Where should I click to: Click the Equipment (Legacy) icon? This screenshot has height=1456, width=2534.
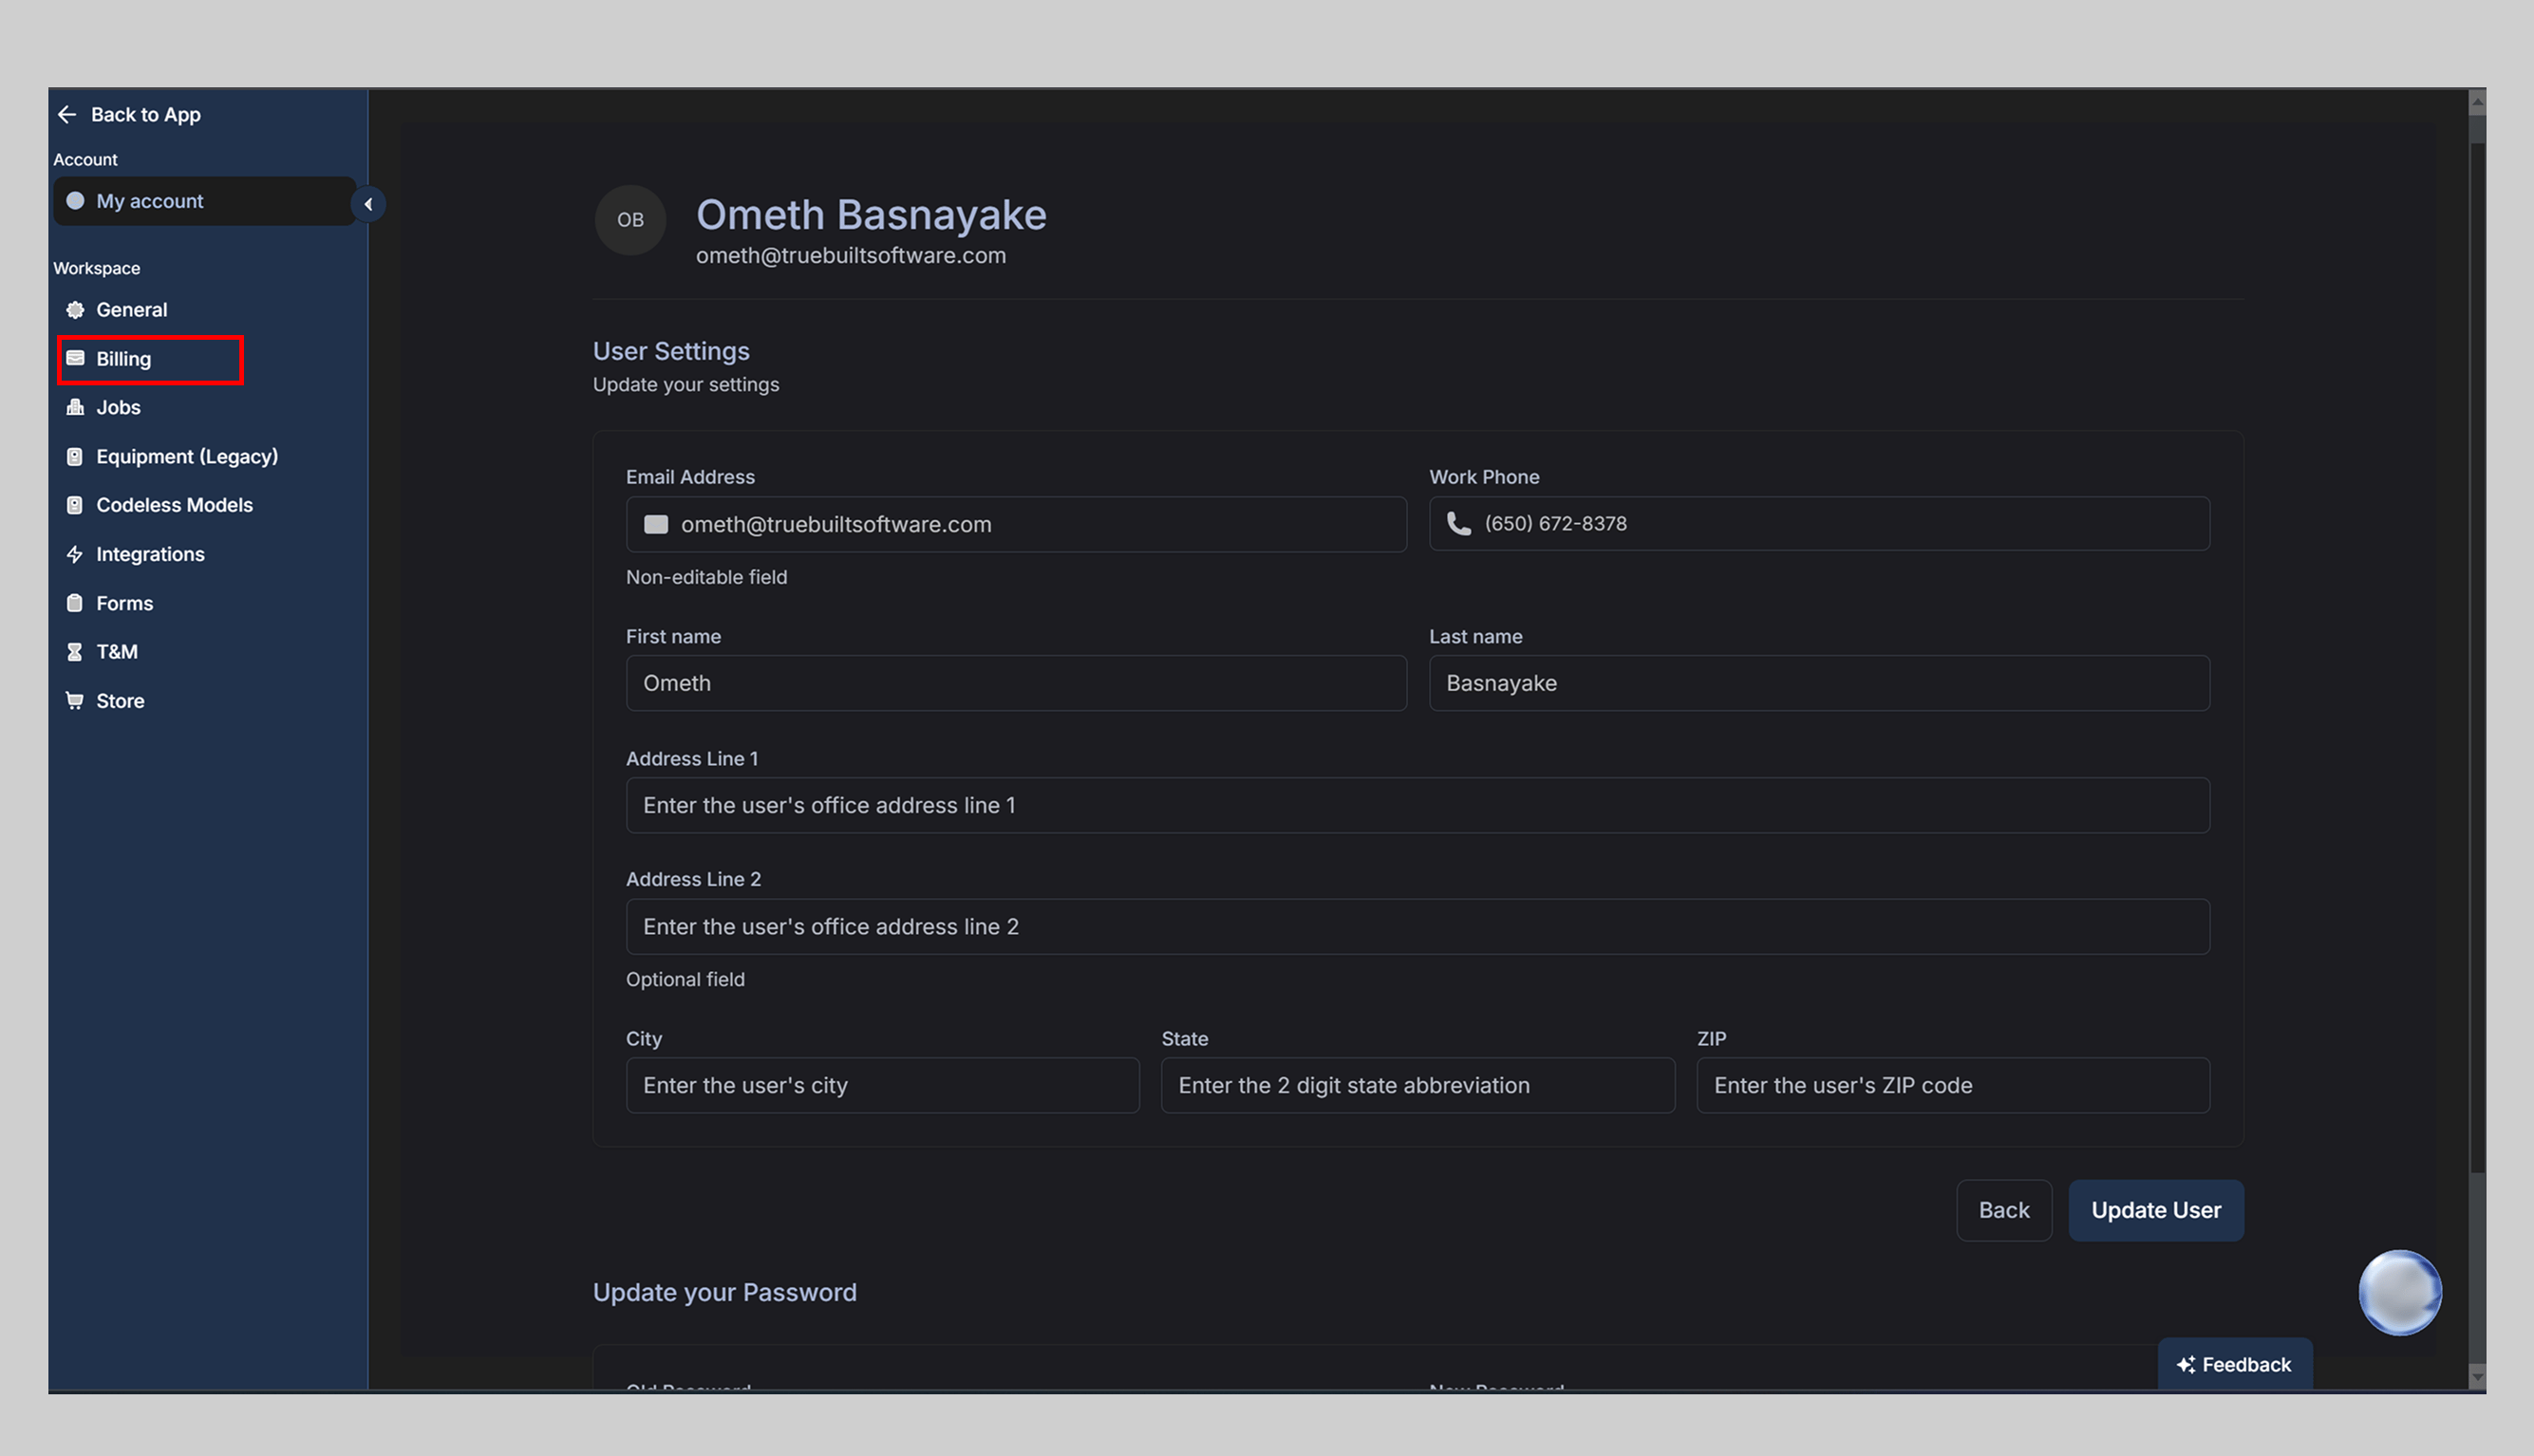pyautogui.click(x=75, y=456)
